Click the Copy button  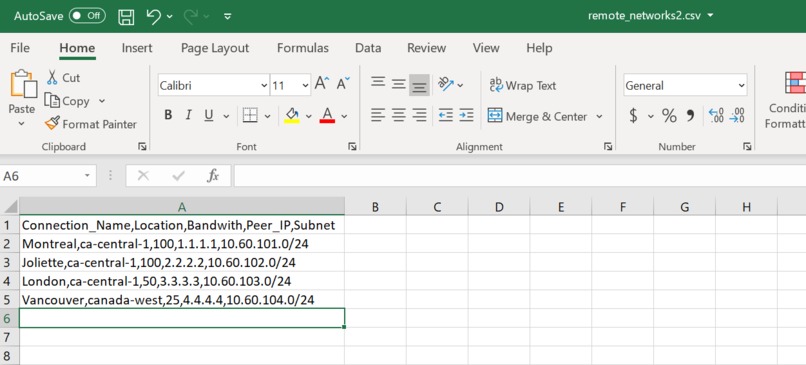coord(67,101)
